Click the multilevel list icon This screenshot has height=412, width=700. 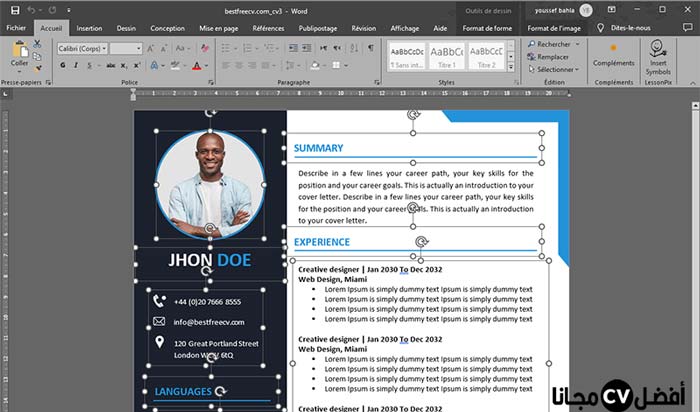[x=270, y=48]
